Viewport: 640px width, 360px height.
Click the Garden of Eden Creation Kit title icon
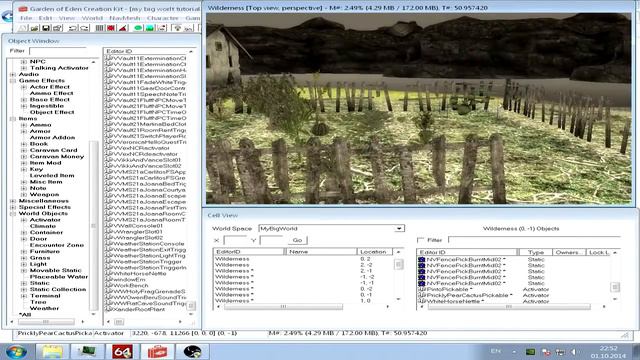[x=23, y=9]
